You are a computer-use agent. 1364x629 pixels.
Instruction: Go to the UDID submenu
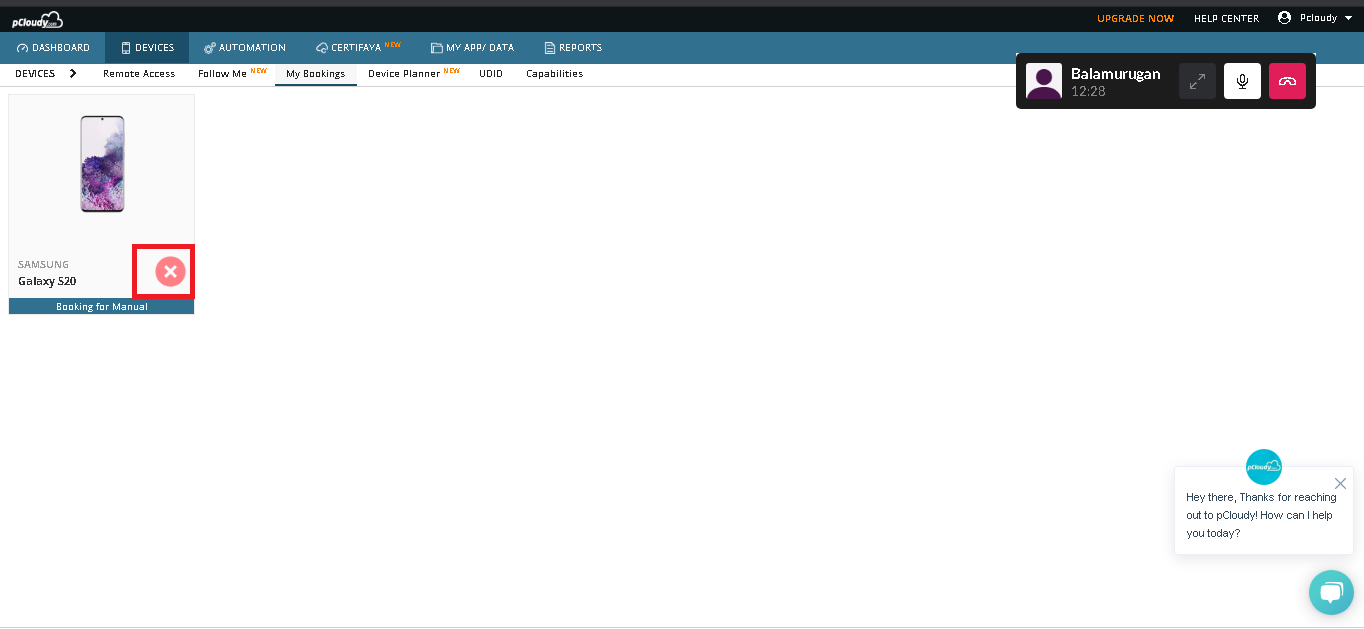tap(491, 74)
